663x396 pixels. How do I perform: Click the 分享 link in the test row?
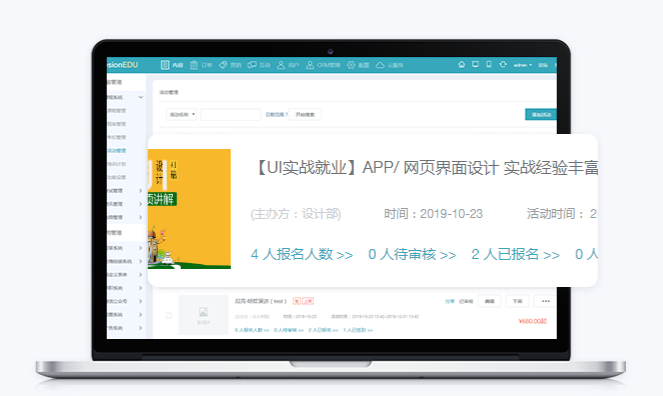449,301
